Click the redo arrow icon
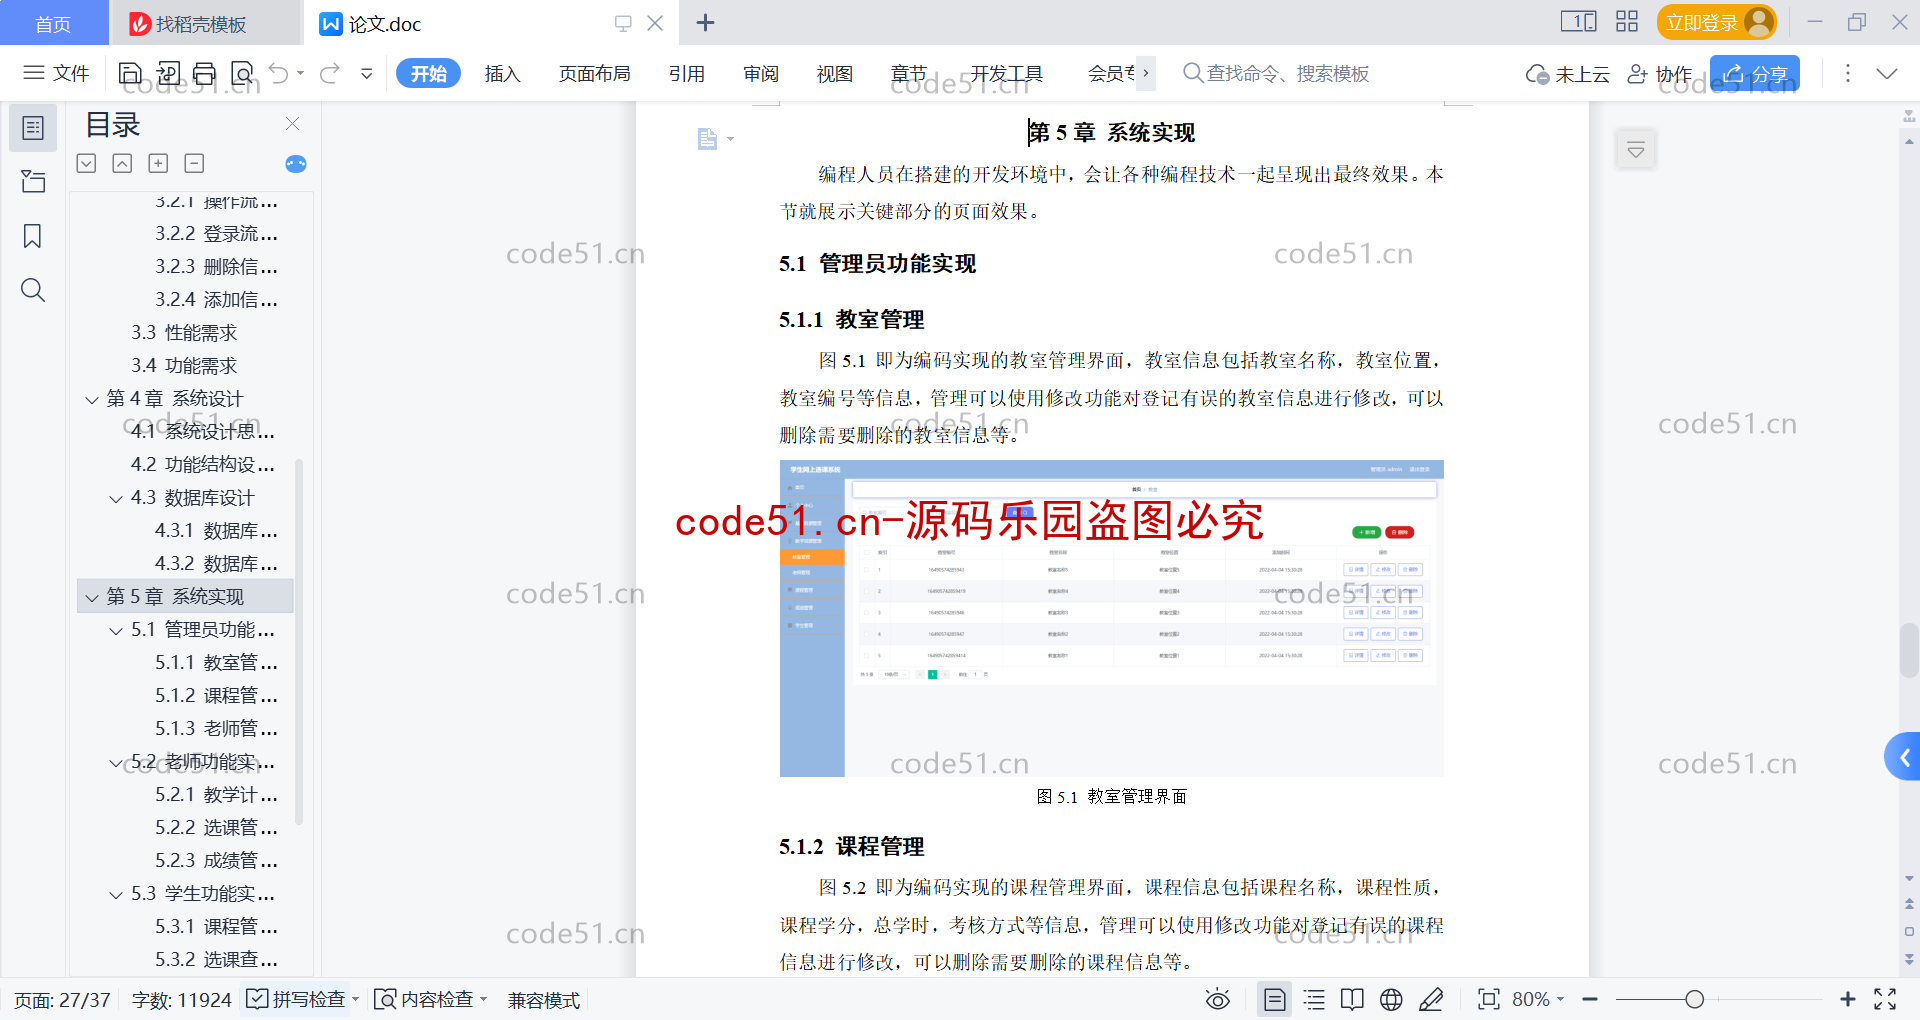The height and width of the screenshot is (1020, 1920). 330,73
